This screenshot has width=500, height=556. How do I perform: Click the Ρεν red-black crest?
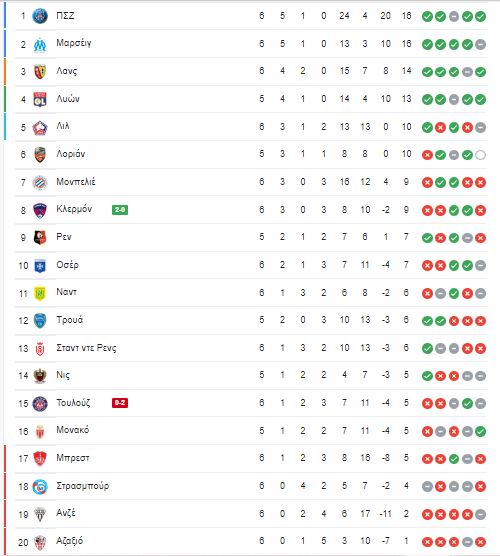[x=40, y=238]
